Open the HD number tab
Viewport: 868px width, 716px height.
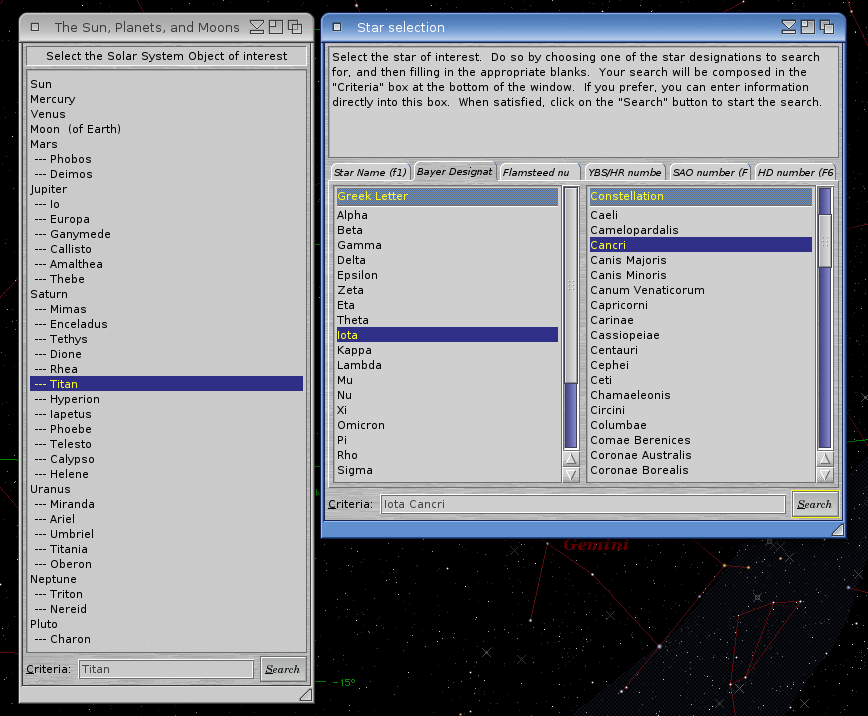tap(795, 172)
